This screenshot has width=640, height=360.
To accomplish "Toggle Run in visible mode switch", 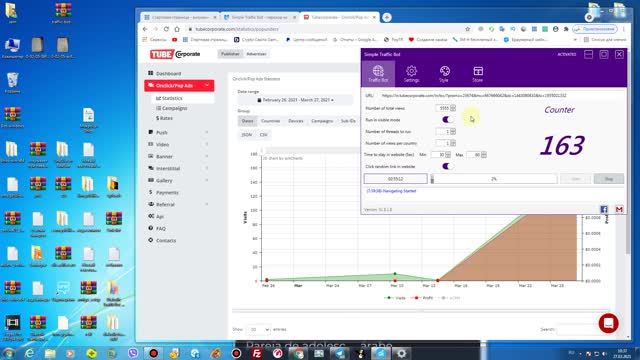I will pos(447,120).
